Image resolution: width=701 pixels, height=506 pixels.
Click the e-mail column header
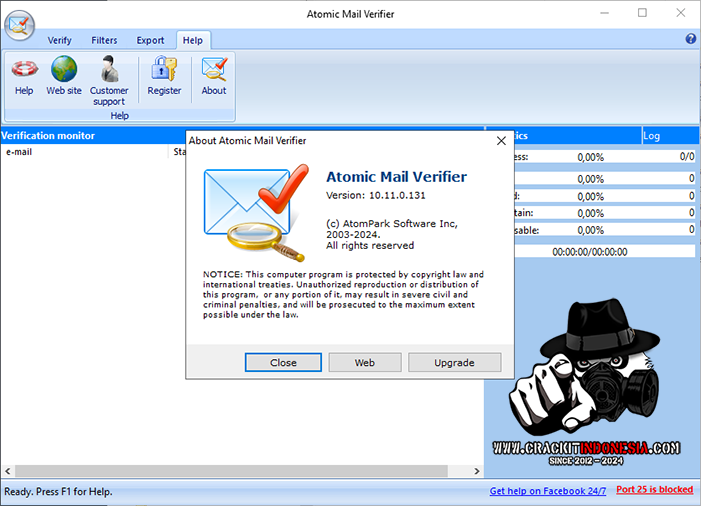point(85,152)
